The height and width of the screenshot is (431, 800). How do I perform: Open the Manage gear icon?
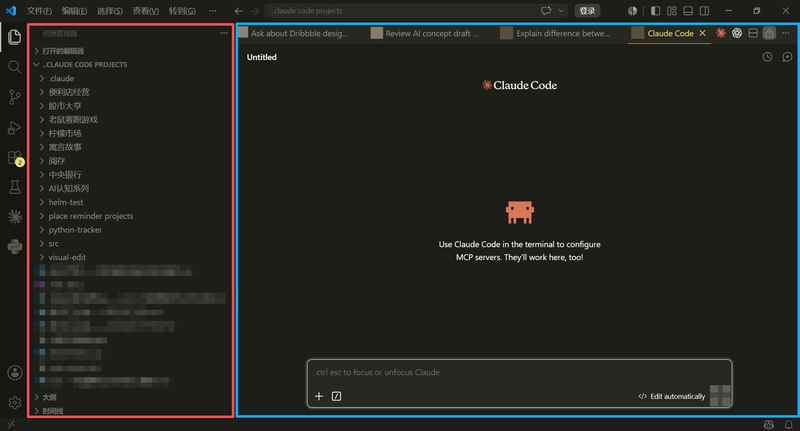[15, 402]
